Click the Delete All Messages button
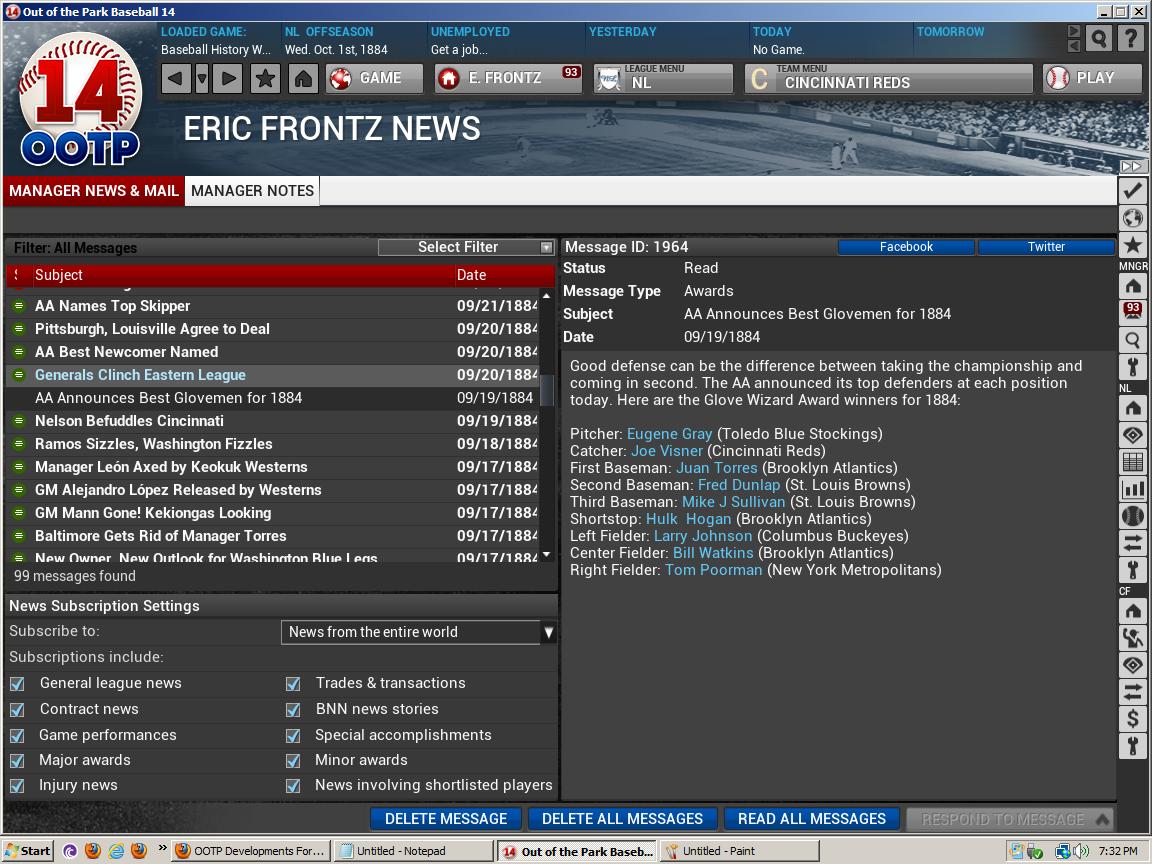 point(622,818)
